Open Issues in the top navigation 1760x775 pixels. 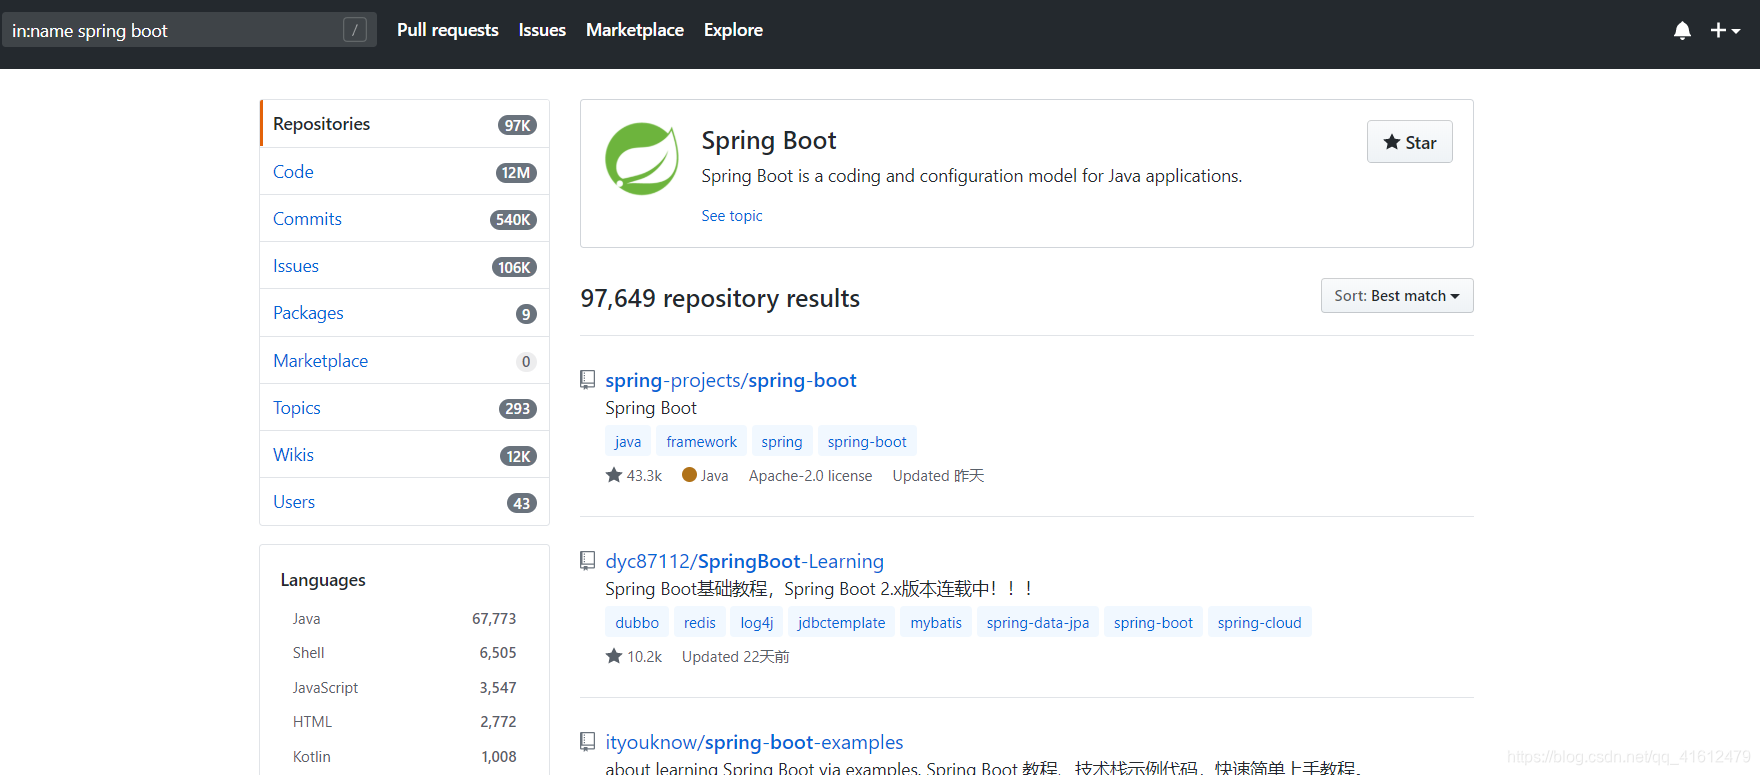[x=542, y=30]
